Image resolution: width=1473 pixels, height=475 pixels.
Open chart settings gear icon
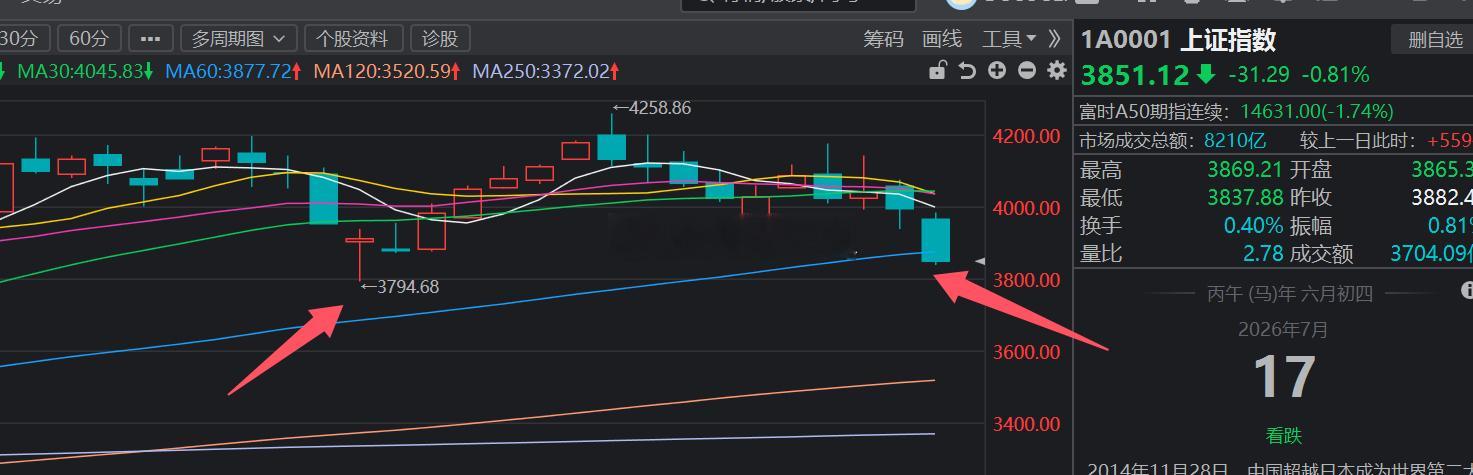(x=1057, y=70)
